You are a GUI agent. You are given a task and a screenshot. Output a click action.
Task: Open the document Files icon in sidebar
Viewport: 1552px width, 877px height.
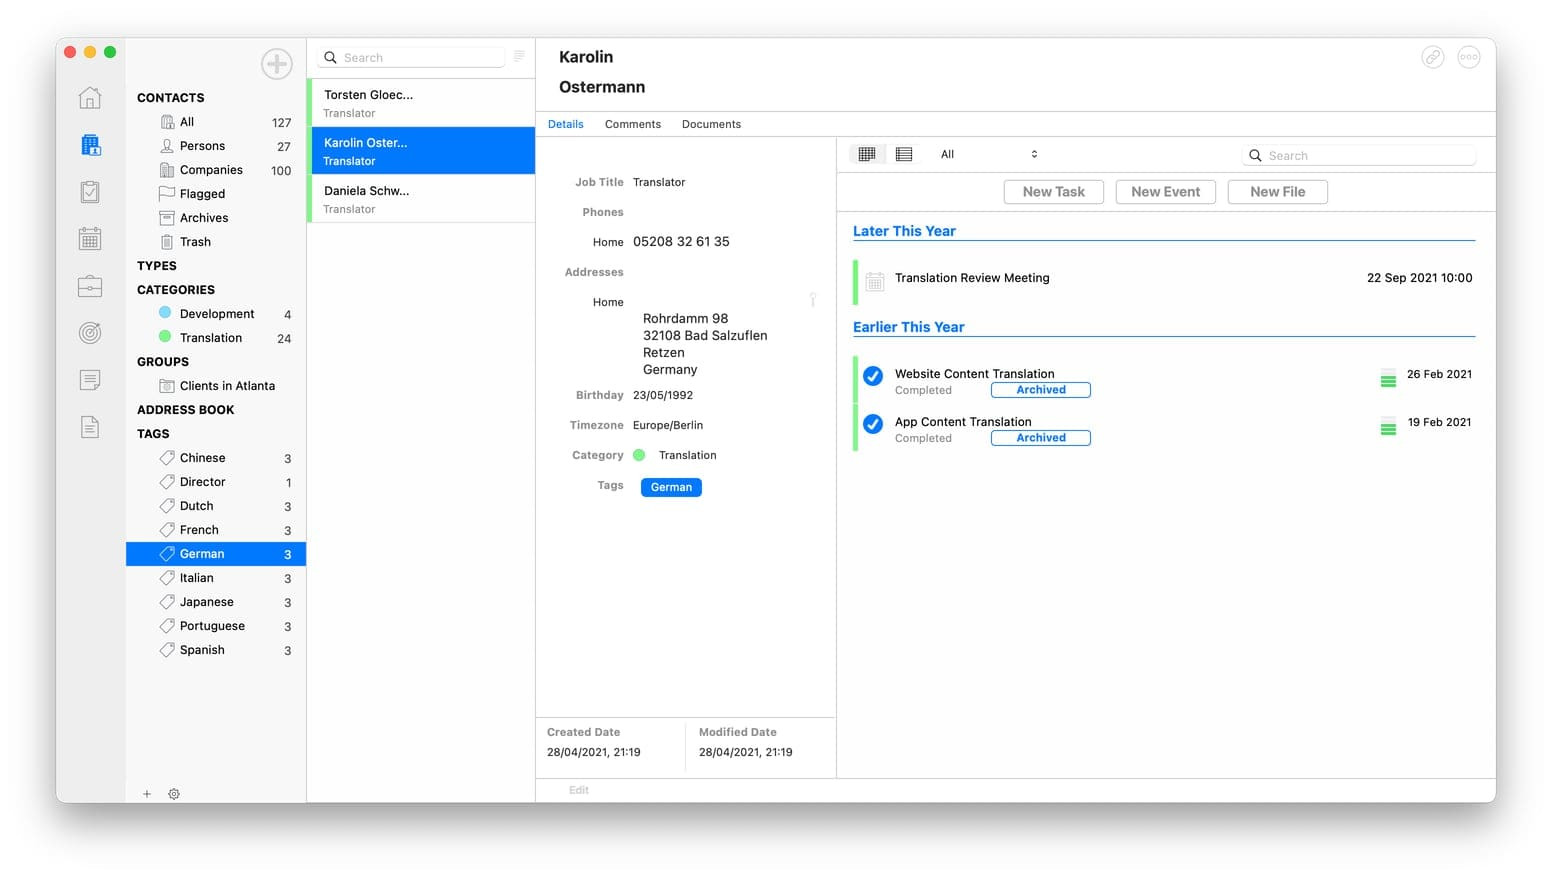[90, 427]
